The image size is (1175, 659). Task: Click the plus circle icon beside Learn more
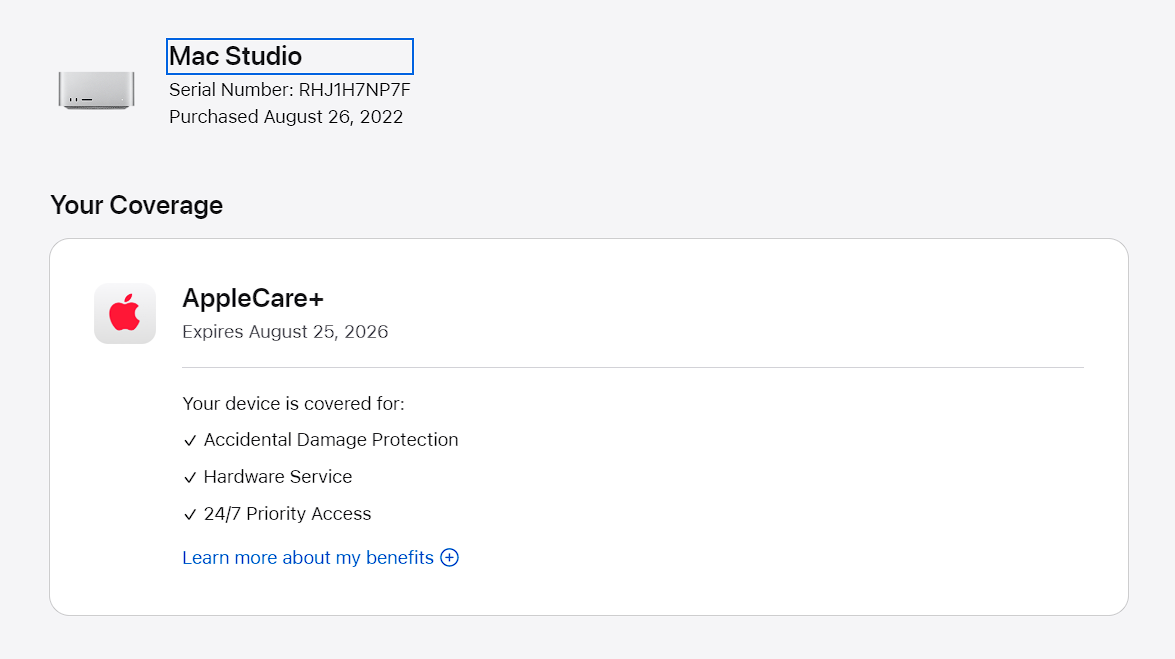click(450, 558)
